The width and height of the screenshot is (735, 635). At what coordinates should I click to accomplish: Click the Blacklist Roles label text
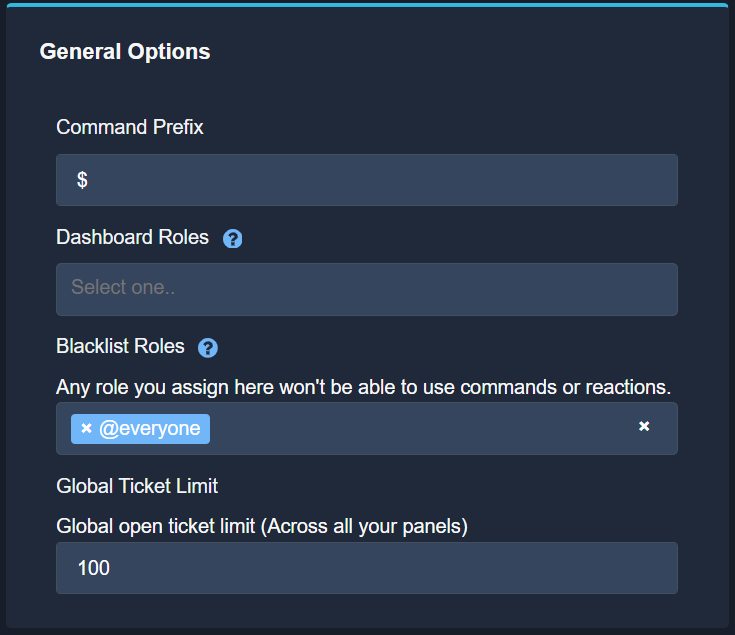click(120, 346)
